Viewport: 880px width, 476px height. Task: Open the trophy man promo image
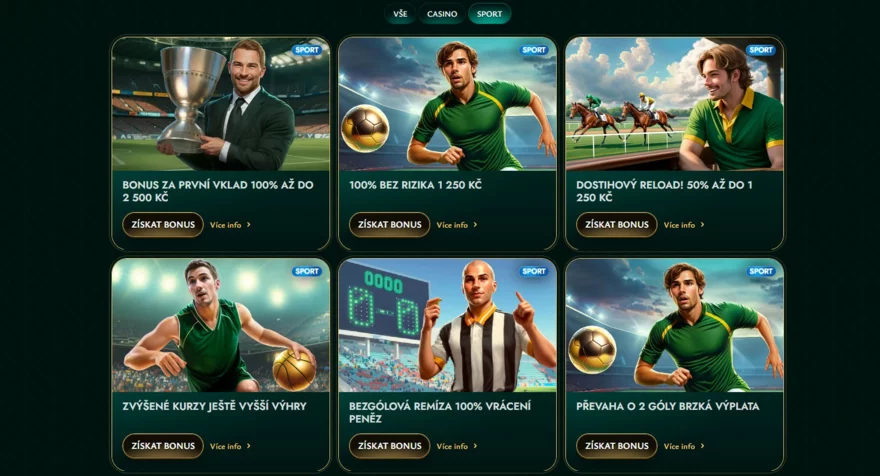click(221, 104)
